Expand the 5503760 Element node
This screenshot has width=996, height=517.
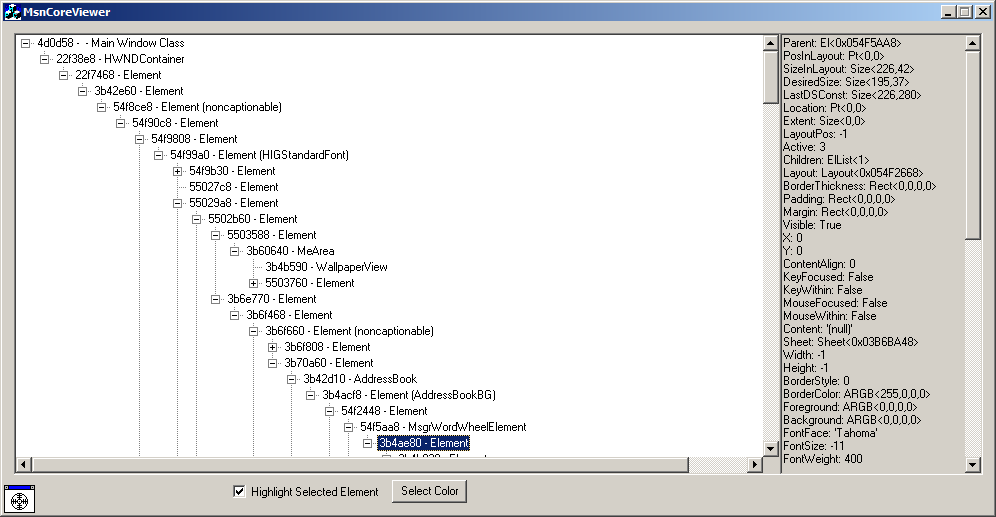coord(254,283)
